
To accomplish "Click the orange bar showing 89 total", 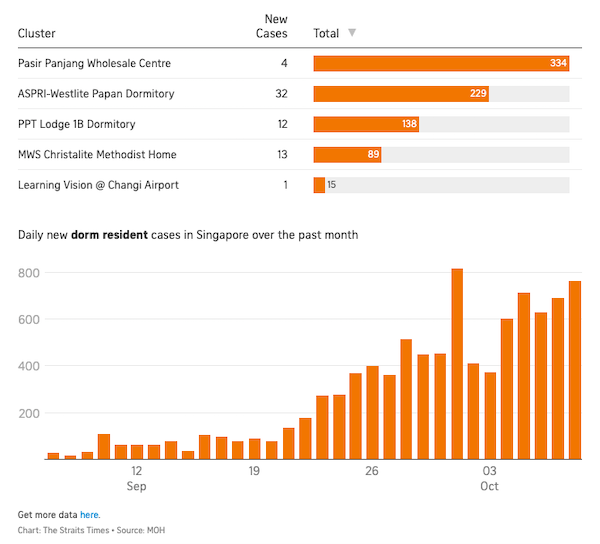I will [347, 155].
